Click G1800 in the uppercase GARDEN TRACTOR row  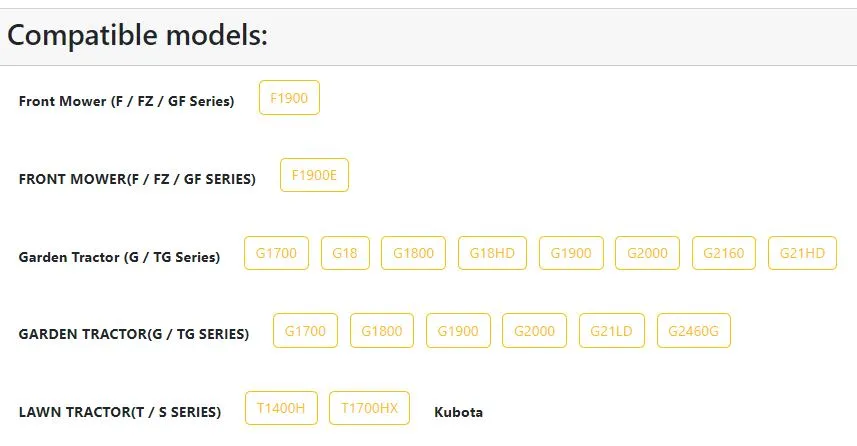click(x=382, y=331)
